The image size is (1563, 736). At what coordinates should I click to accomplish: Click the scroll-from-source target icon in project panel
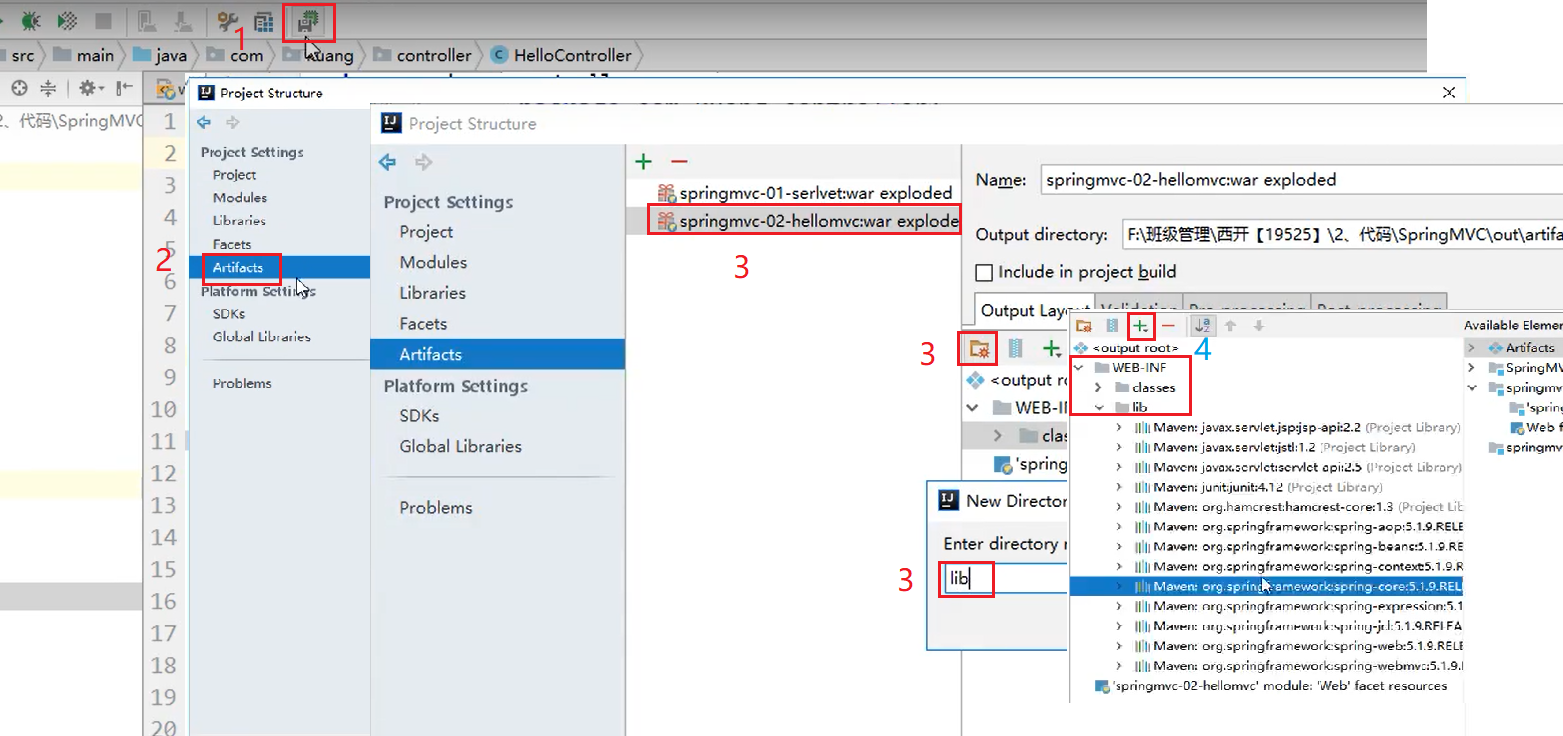(x=19, y=89)
